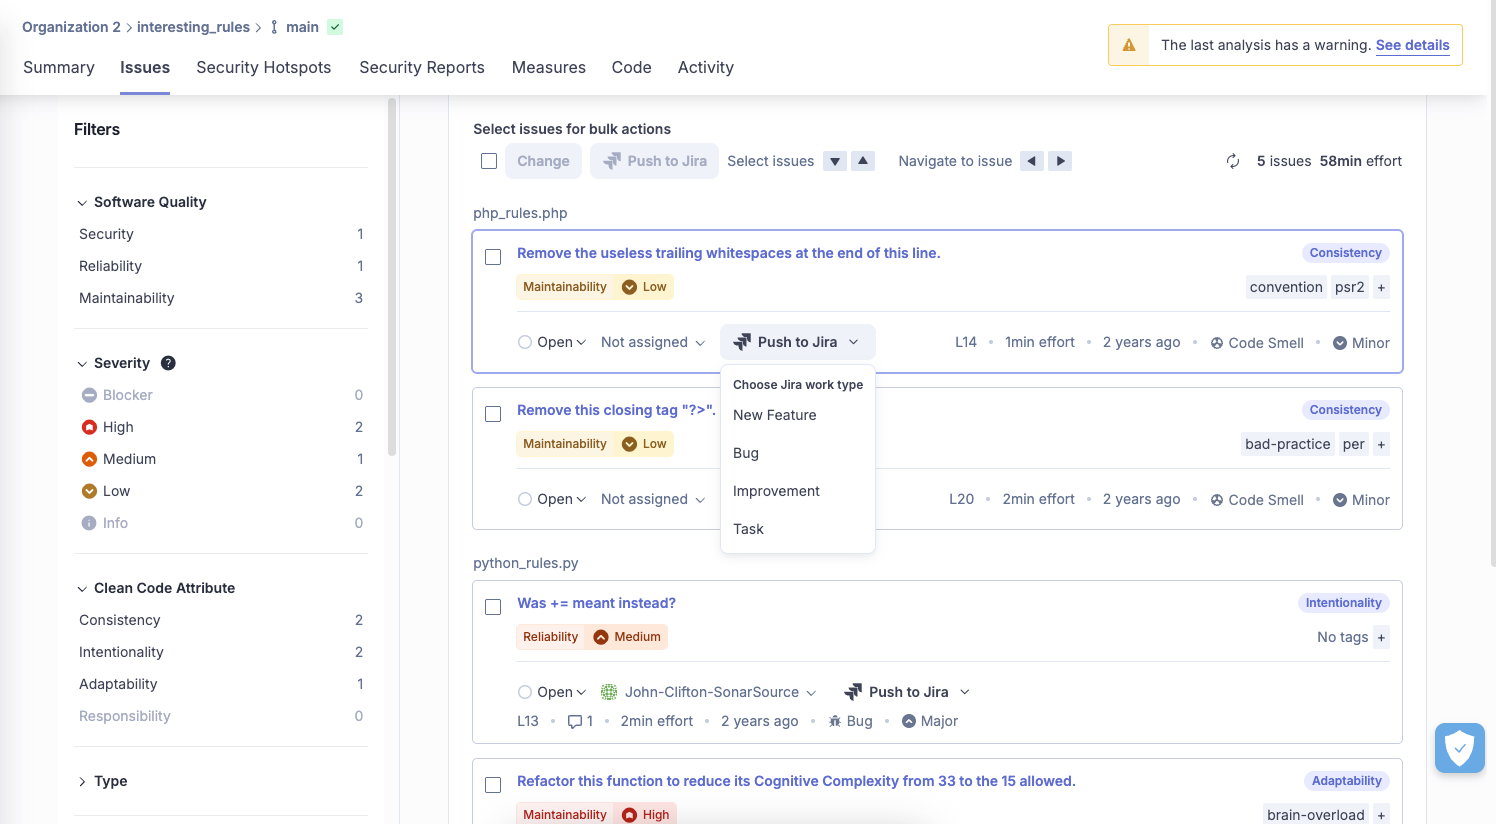This screenshot has width=1496, height=824.
Task: Click the refresh icon next to issue count
Action: (x=1232, y=161)
